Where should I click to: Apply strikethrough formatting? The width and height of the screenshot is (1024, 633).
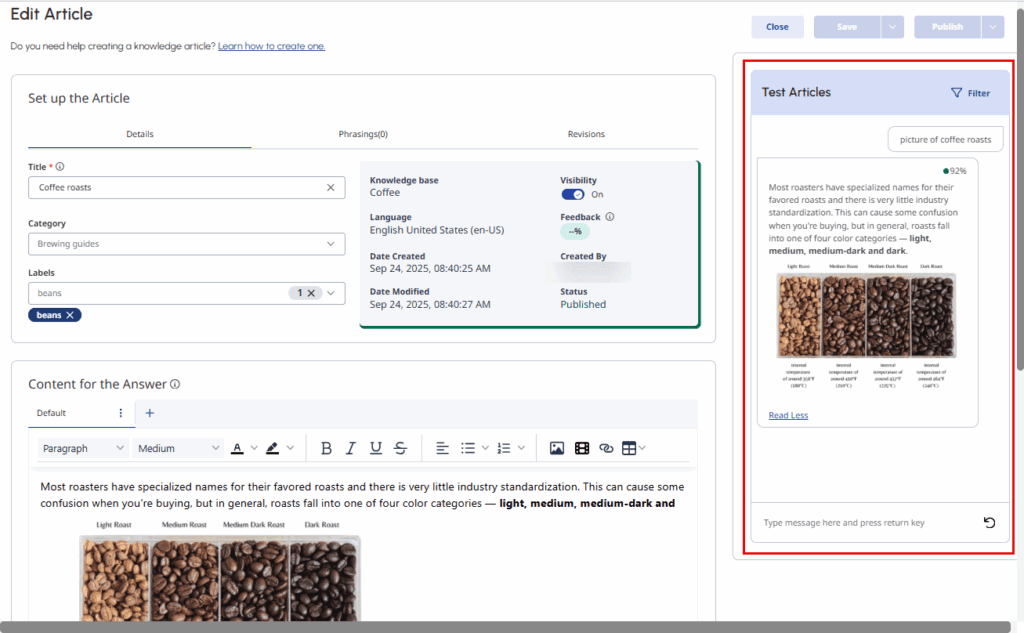pyautogui.click(x=399, y=447)
